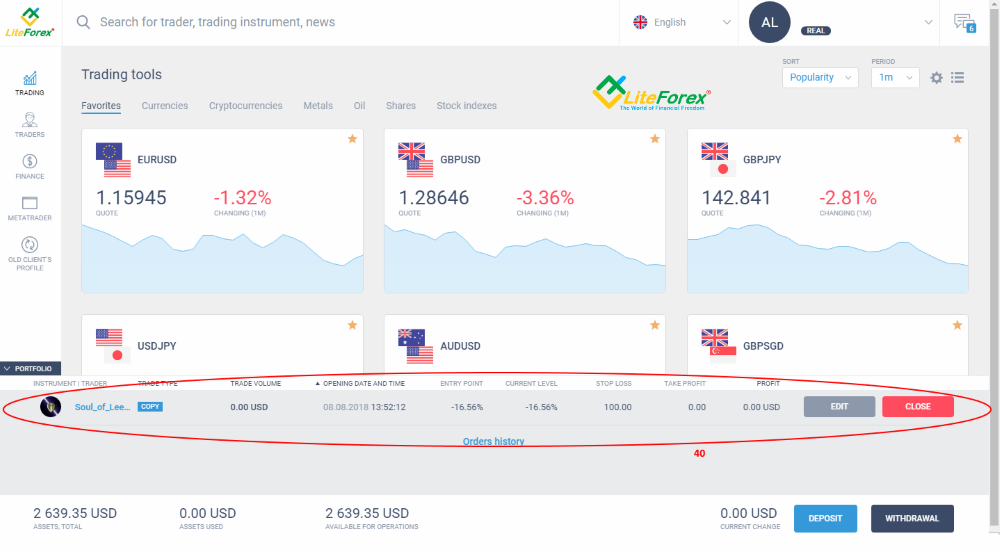Select the Stock indexes tab

pyautogui.click(x=466, y=106)
